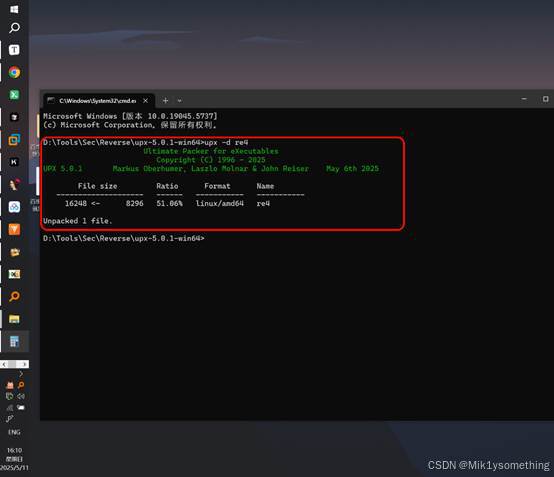Open the character avatar taskbar app
The height and width of the screenshot is (477, 554).
pyautogui.click(x=14, y=184)
